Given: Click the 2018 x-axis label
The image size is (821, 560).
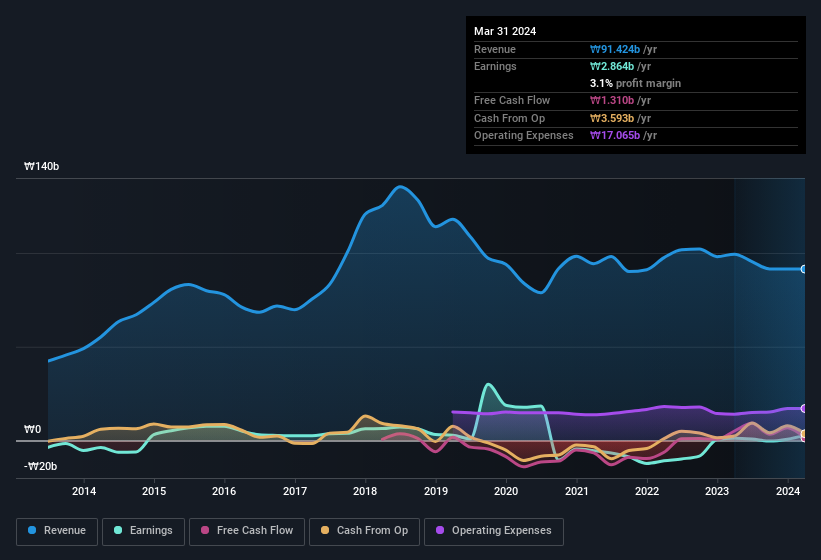Looking at the screenshot, I should coord(365,491).
